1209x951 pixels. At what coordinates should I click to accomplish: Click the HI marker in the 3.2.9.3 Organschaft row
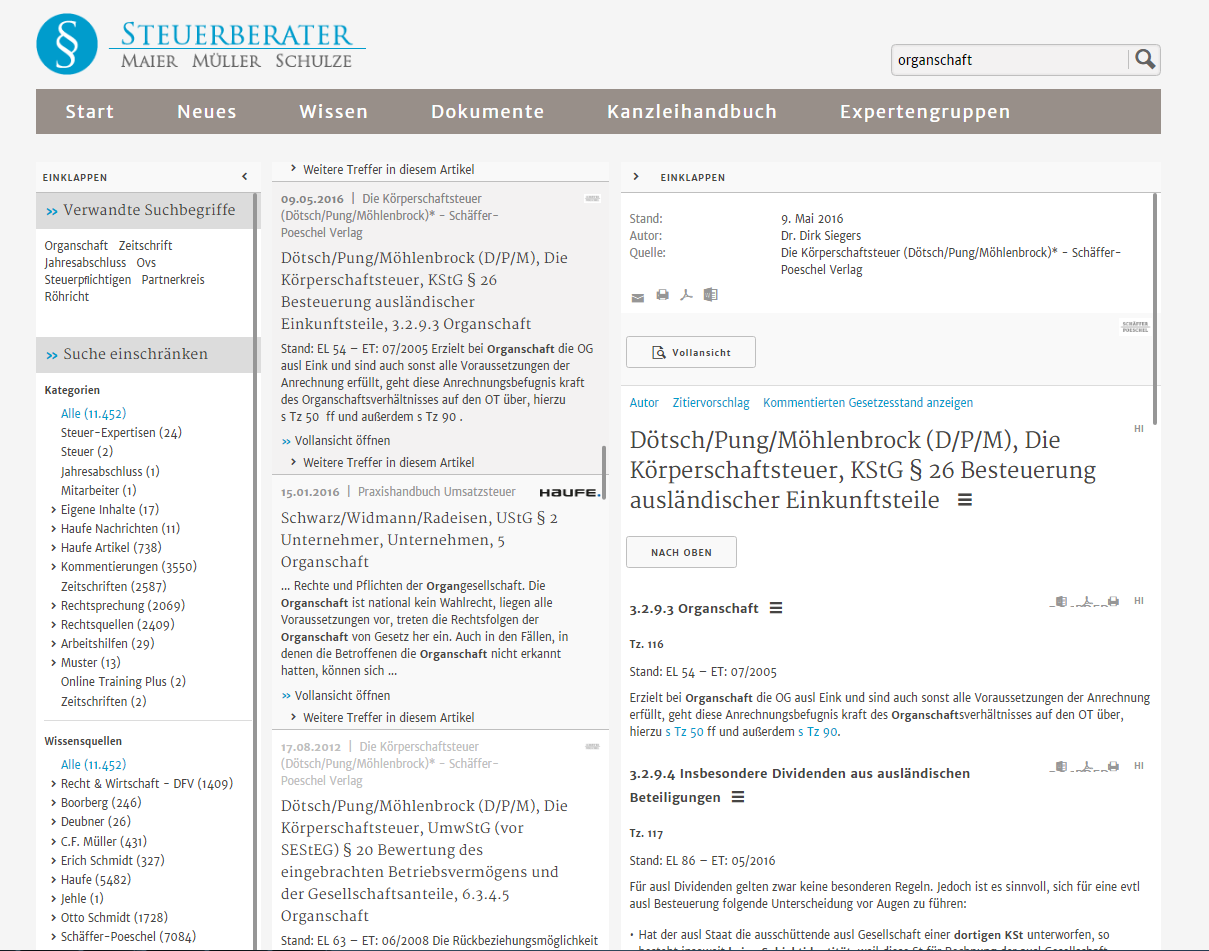(1138, 601)
